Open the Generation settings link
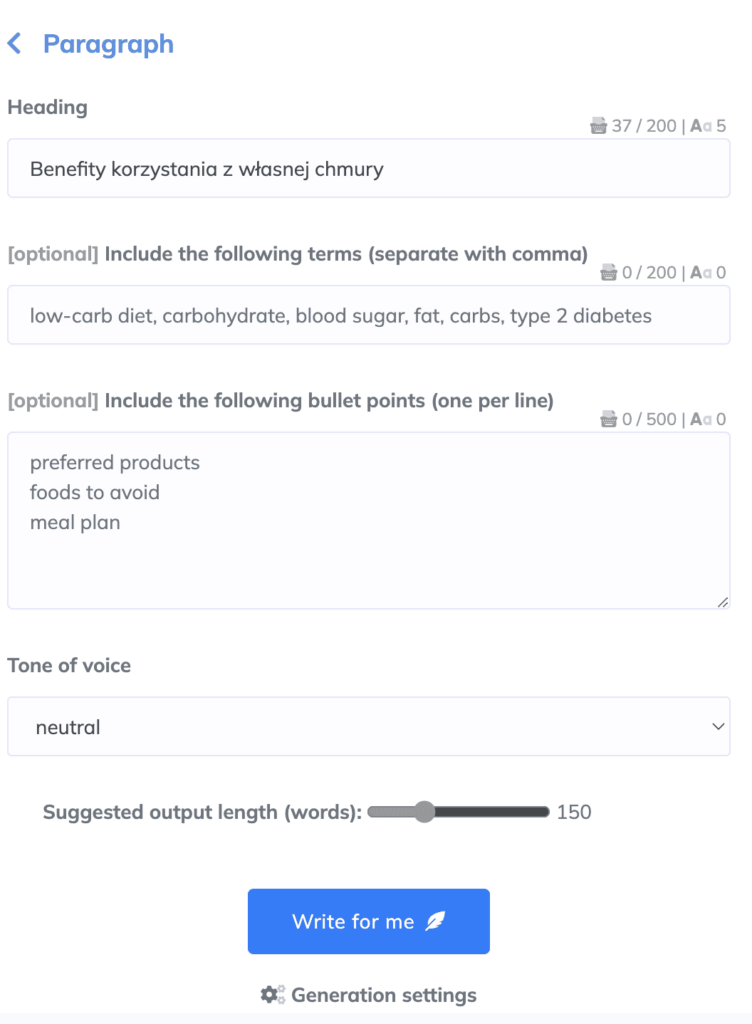Screen dimensions: 752x1024 [x=383, y=995]
